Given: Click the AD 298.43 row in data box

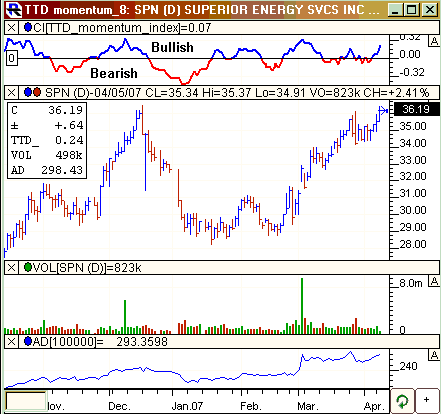Looking at the screenshot, I should pos(47,170).
